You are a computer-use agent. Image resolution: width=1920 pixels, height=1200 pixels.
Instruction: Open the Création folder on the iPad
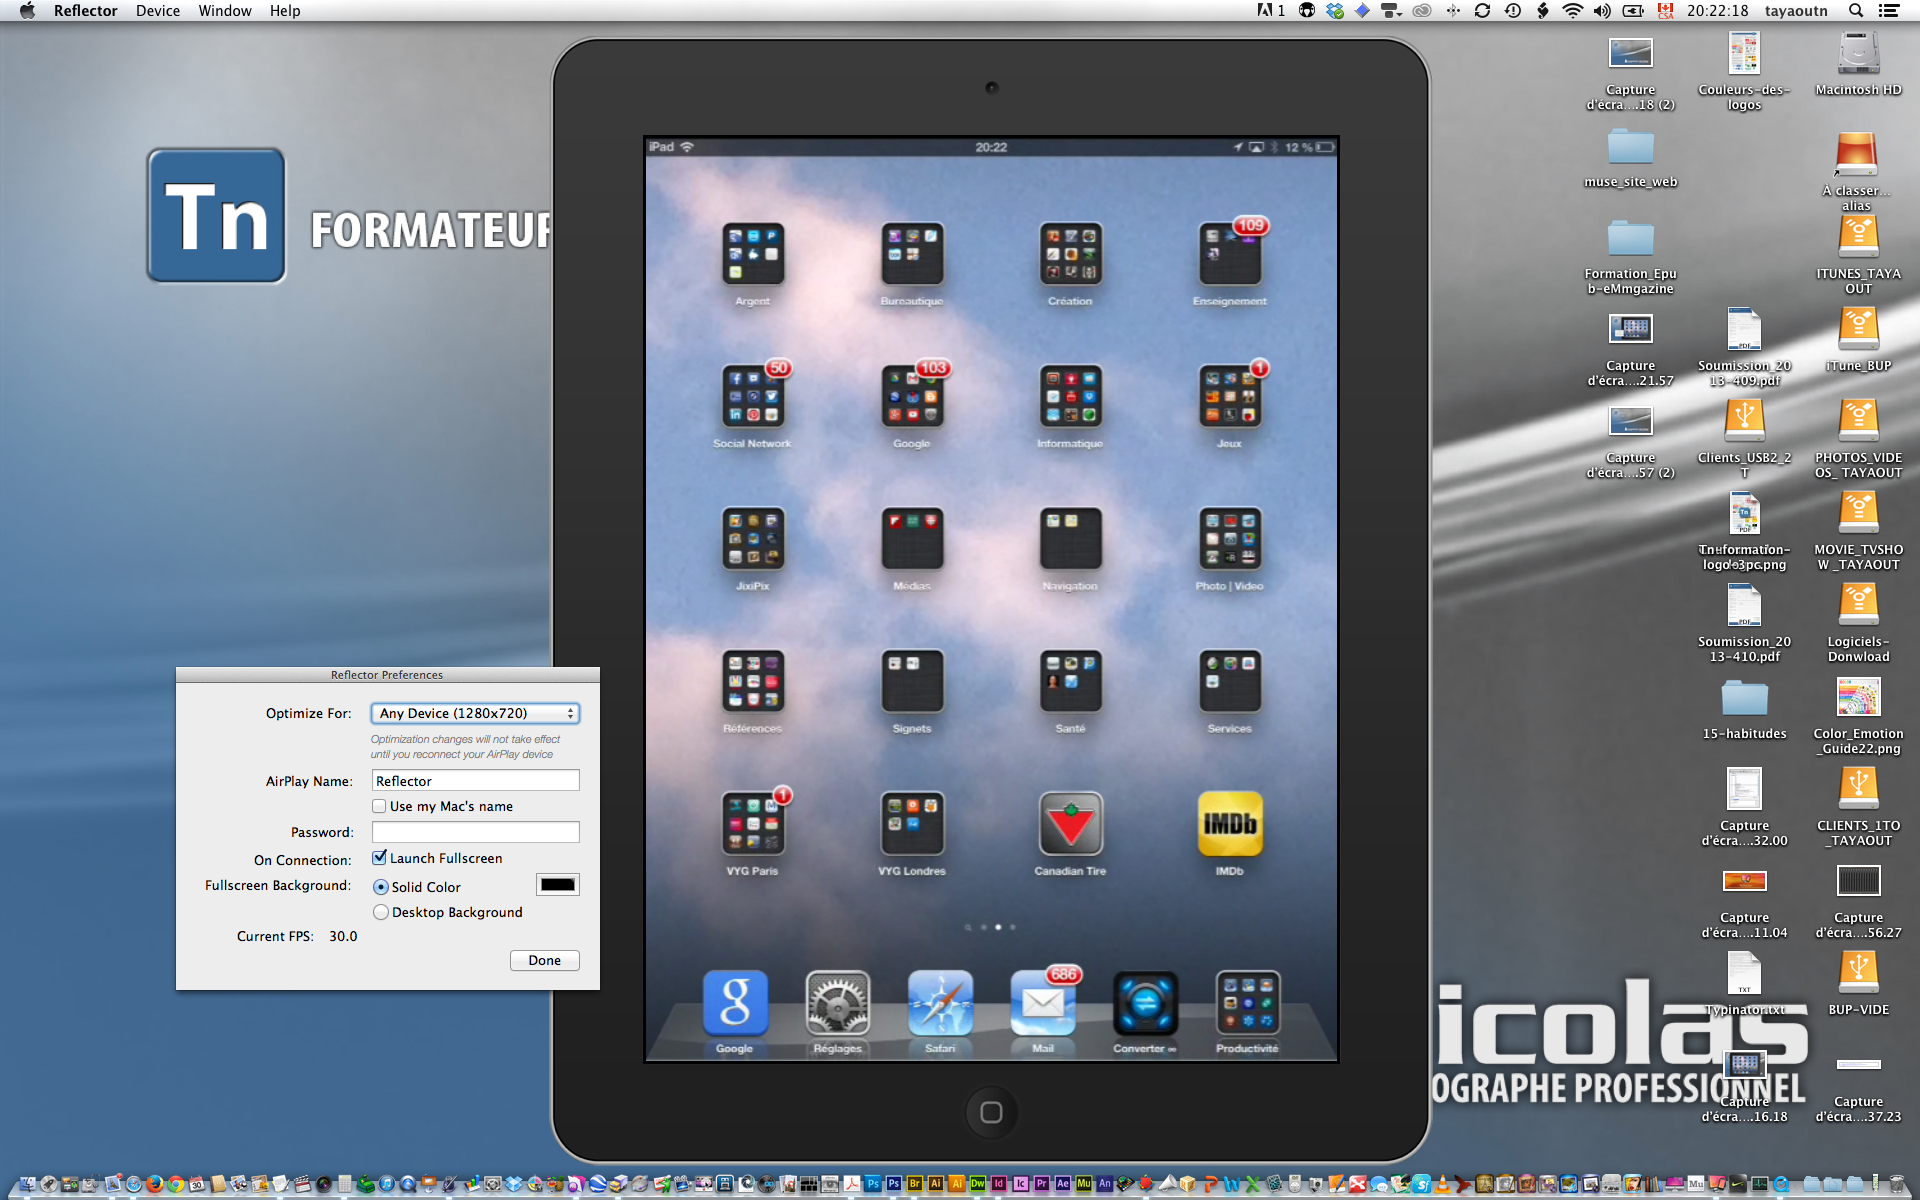(x=1070, y=254)
